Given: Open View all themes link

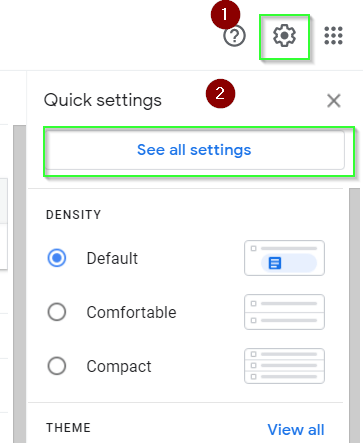Looking at the screenshot, I should pyautogui.click(x=296, y=430).
